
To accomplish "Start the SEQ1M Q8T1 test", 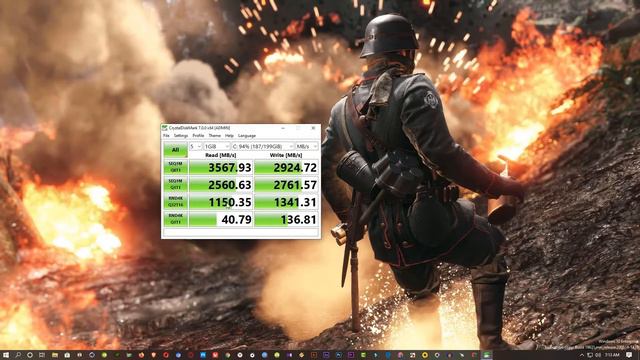I will click(176, 167).
